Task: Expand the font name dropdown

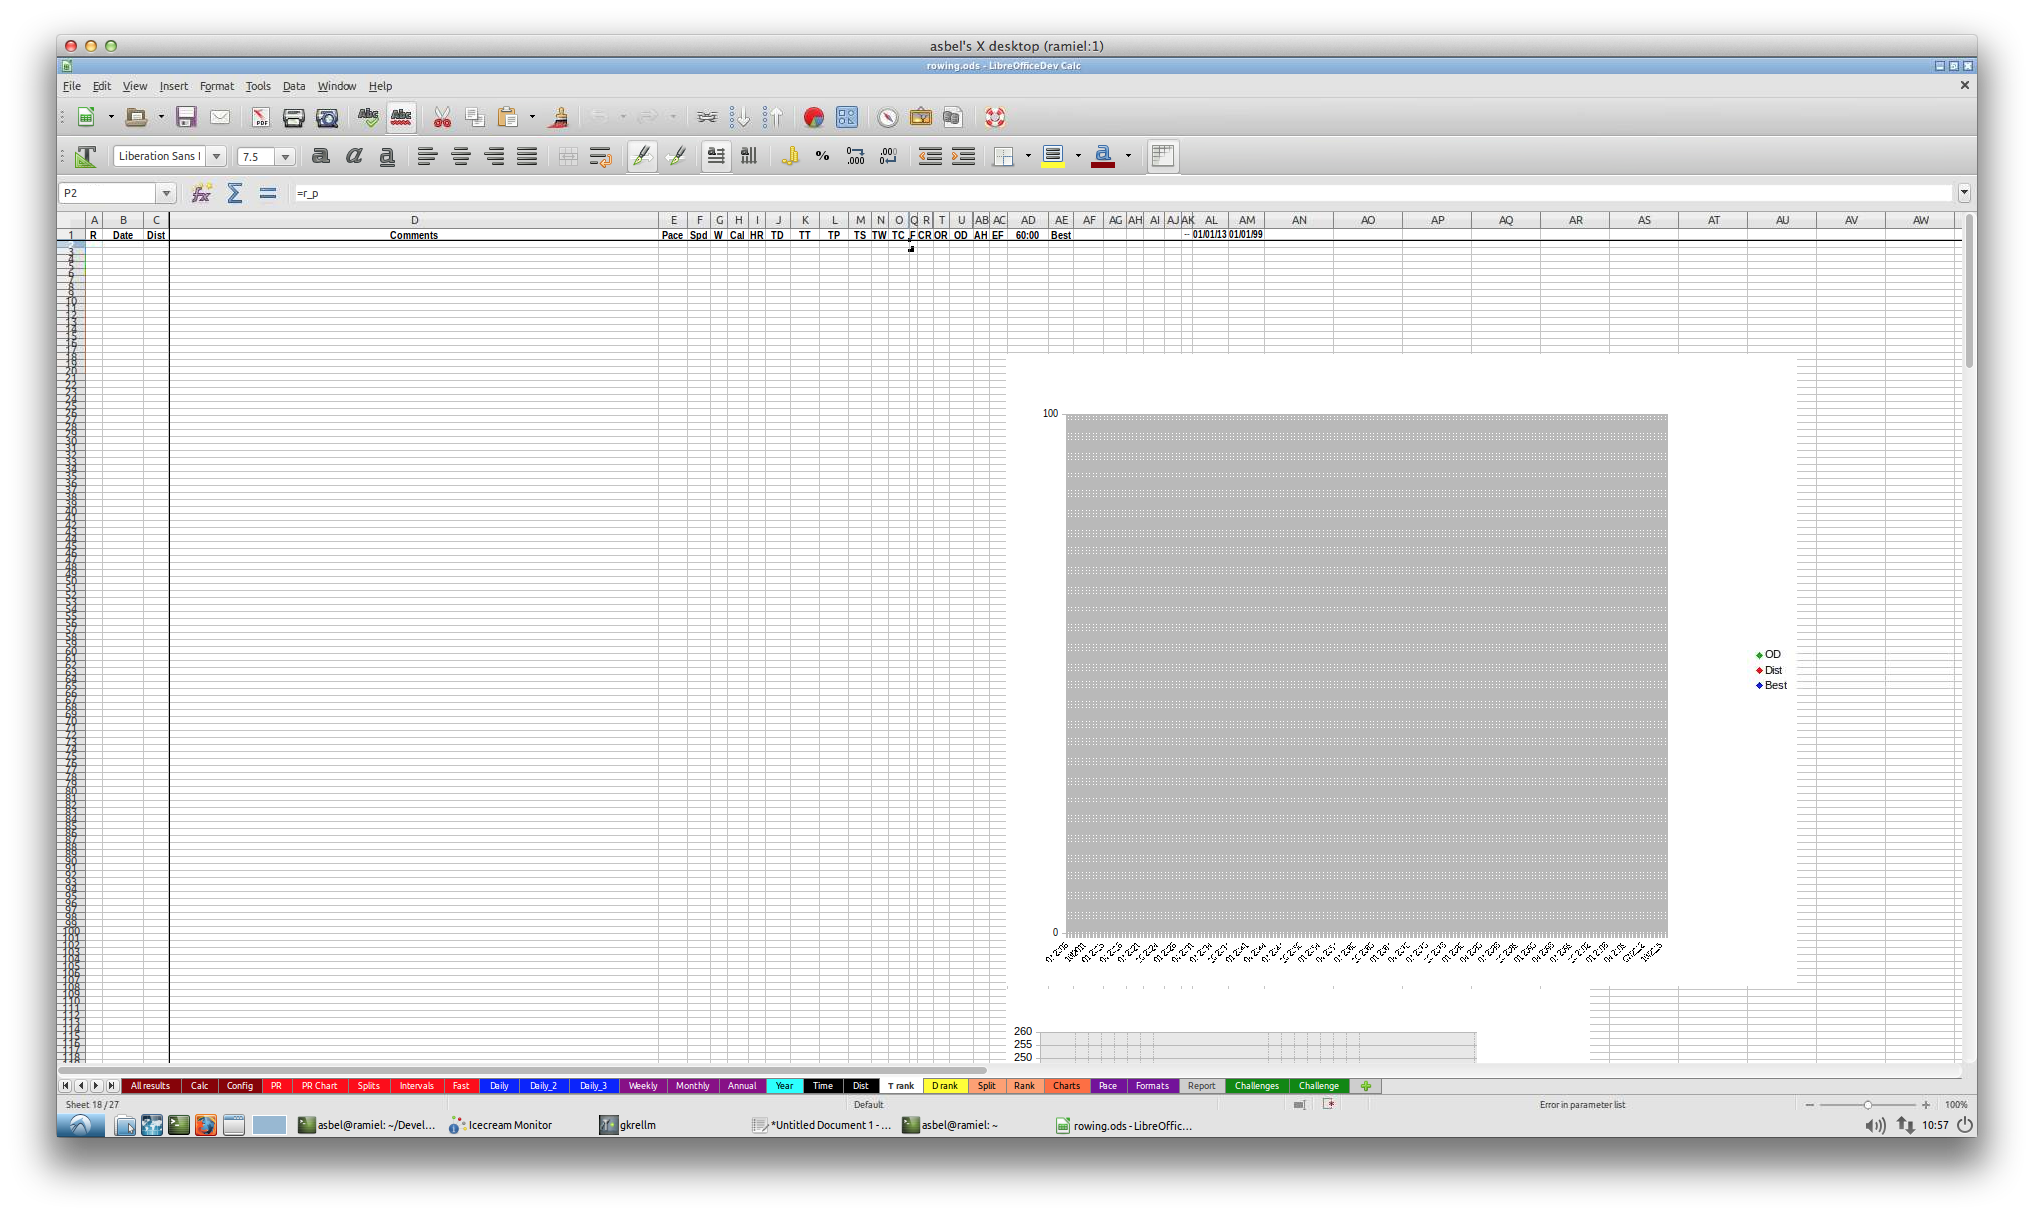Action: pyautogui.click(x=216, y=156)
